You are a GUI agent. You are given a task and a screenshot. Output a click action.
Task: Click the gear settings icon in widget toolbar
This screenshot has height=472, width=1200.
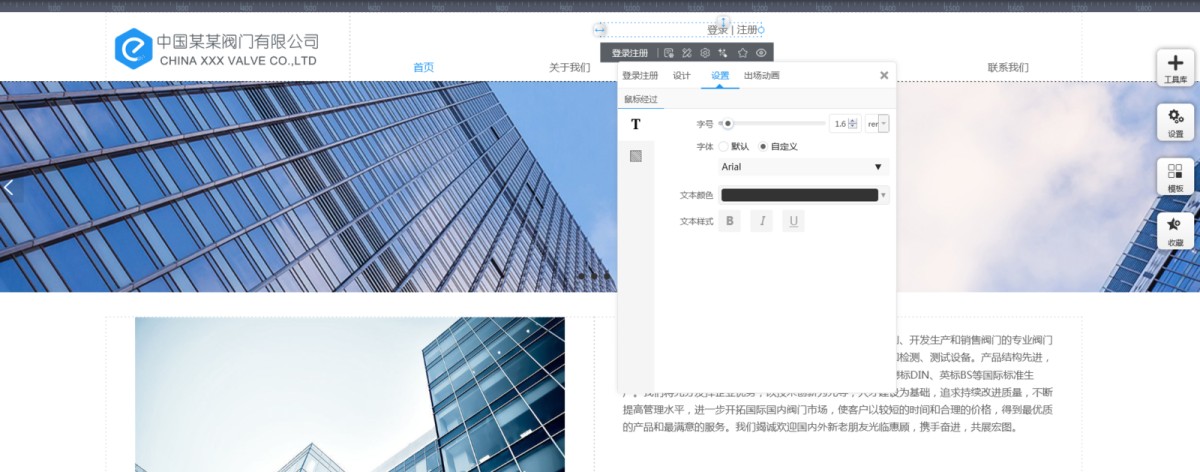[x=705, y=52]
